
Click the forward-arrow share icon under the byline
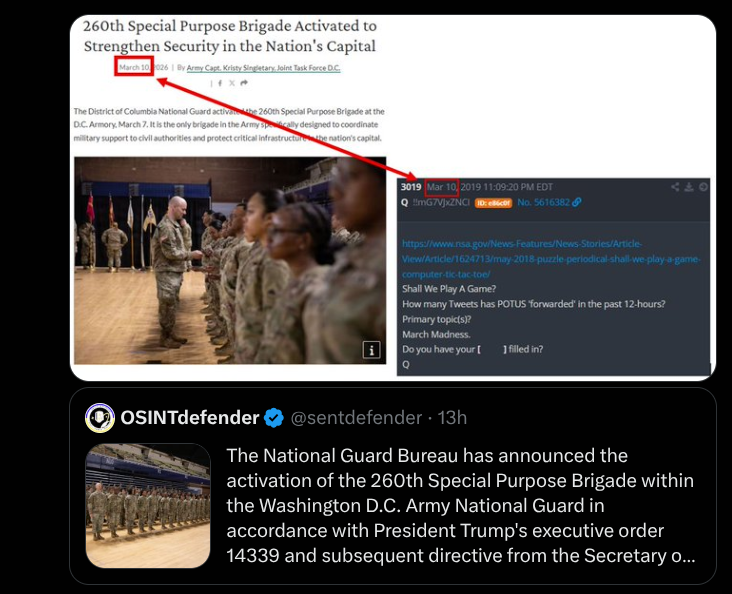244,83
